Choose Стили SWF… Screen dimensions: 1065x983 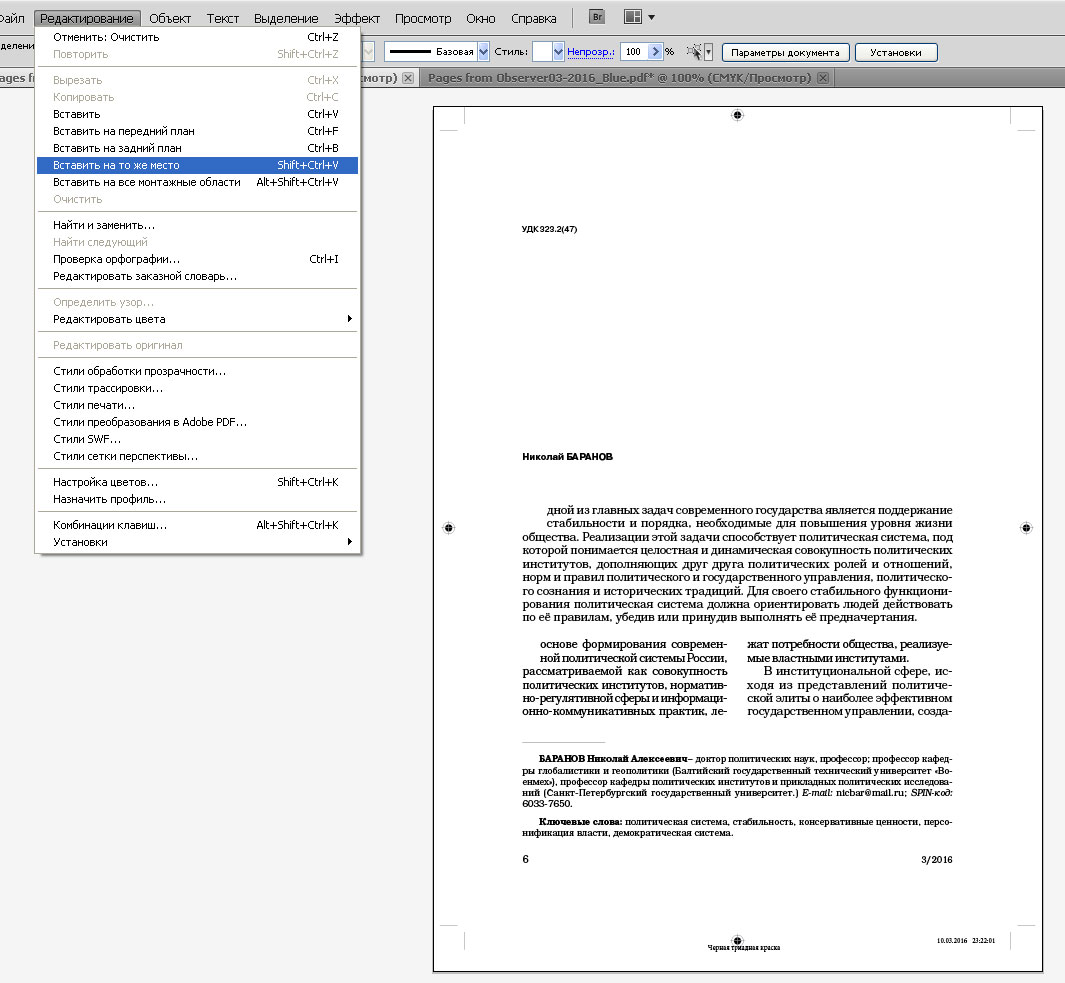(x=197, y=439)
